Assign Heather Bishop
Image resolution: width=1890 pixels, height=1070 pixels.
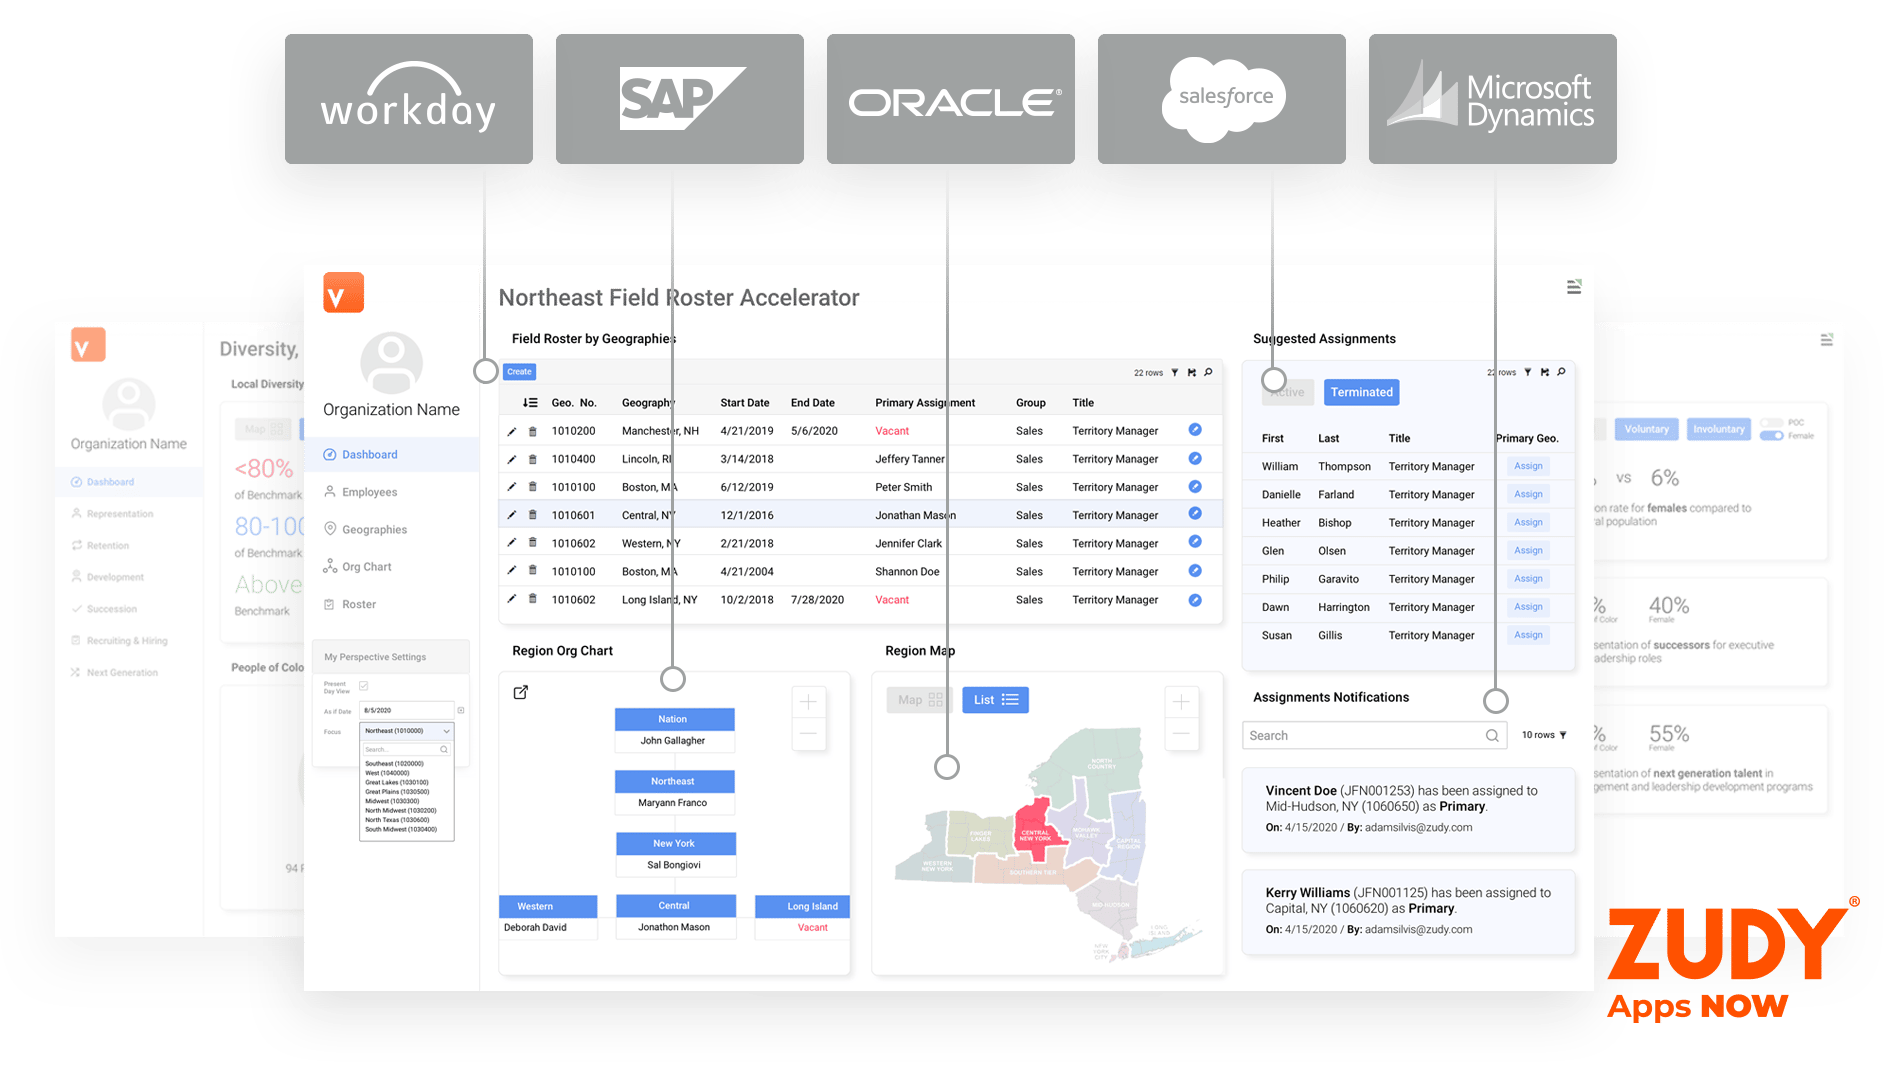[x=1528, y=522]
